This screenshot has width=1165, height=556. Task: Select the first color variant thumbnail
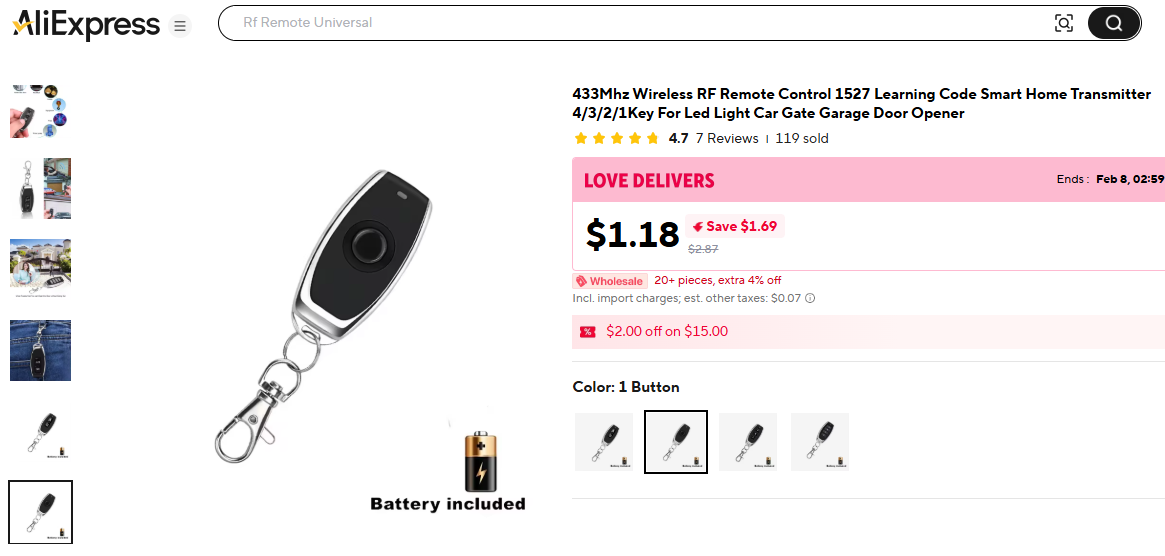coord(604,441)
